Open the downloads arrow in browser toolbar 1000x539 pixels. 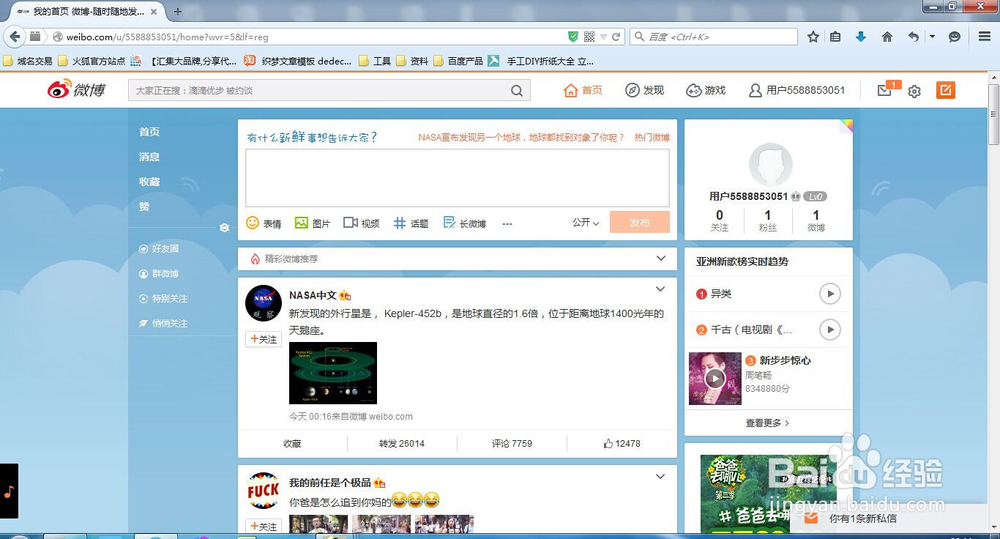click(860, 37)
